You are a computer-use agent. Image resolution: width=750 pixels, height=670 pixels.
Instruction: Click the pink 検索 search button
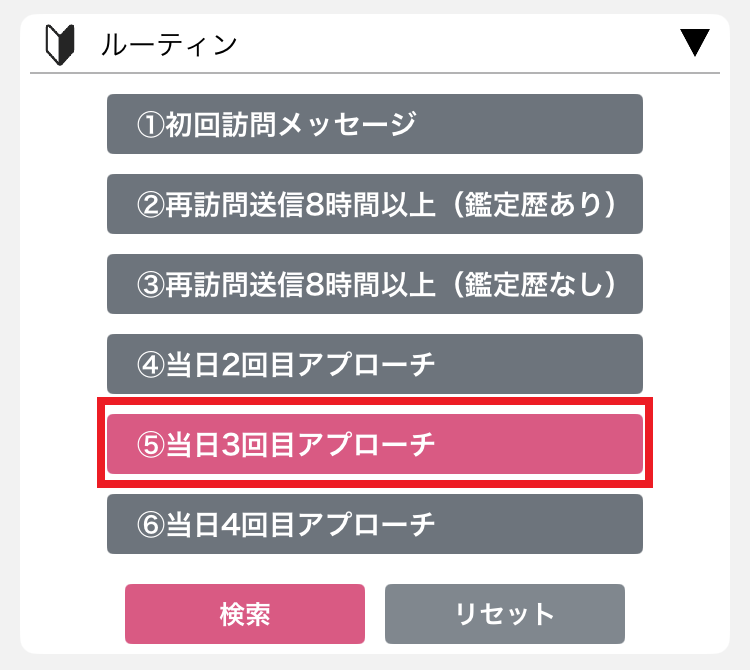245,614
